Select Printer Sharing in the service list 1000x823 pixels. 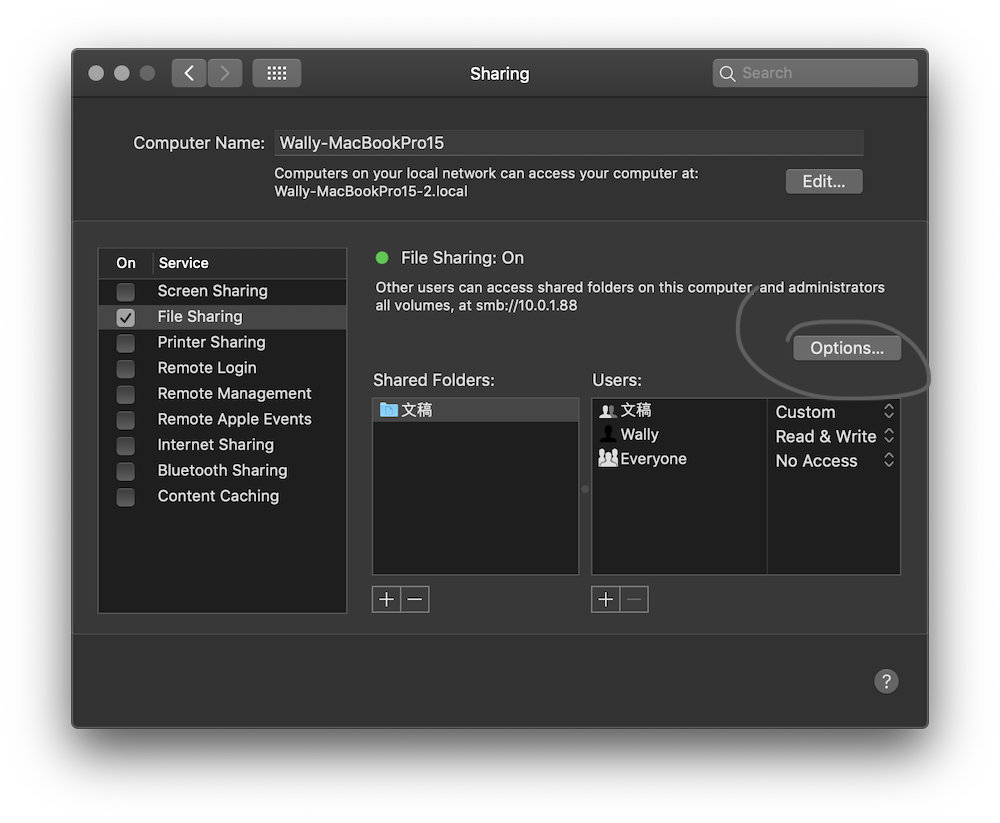click(x=211, y=342)
